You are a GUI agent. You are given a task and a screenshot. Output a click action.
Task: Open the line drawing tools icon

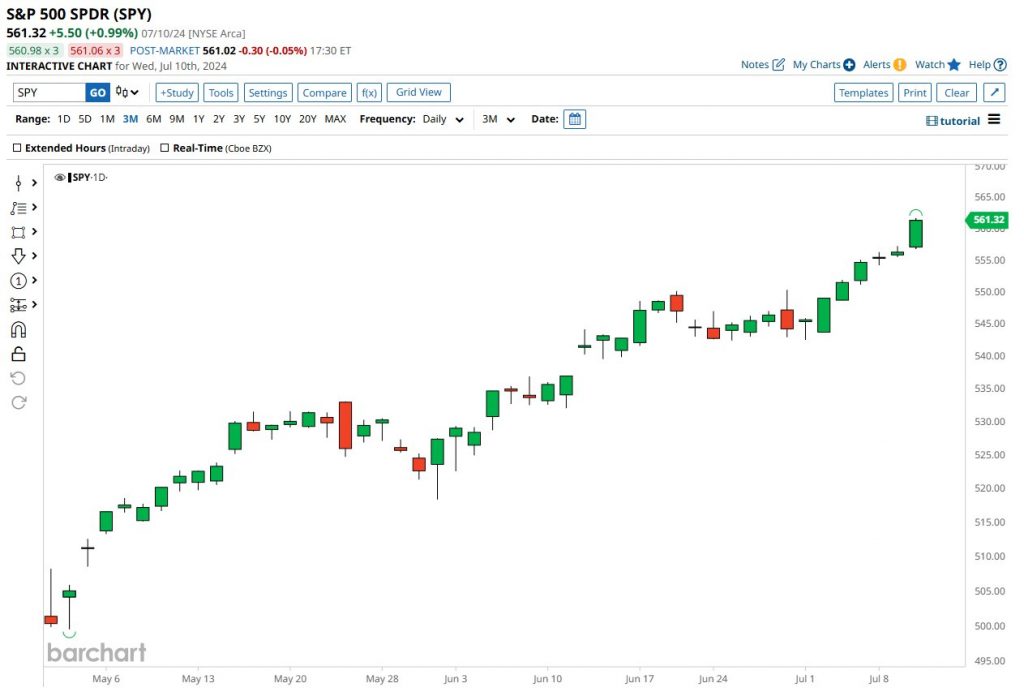pos(18,208)
